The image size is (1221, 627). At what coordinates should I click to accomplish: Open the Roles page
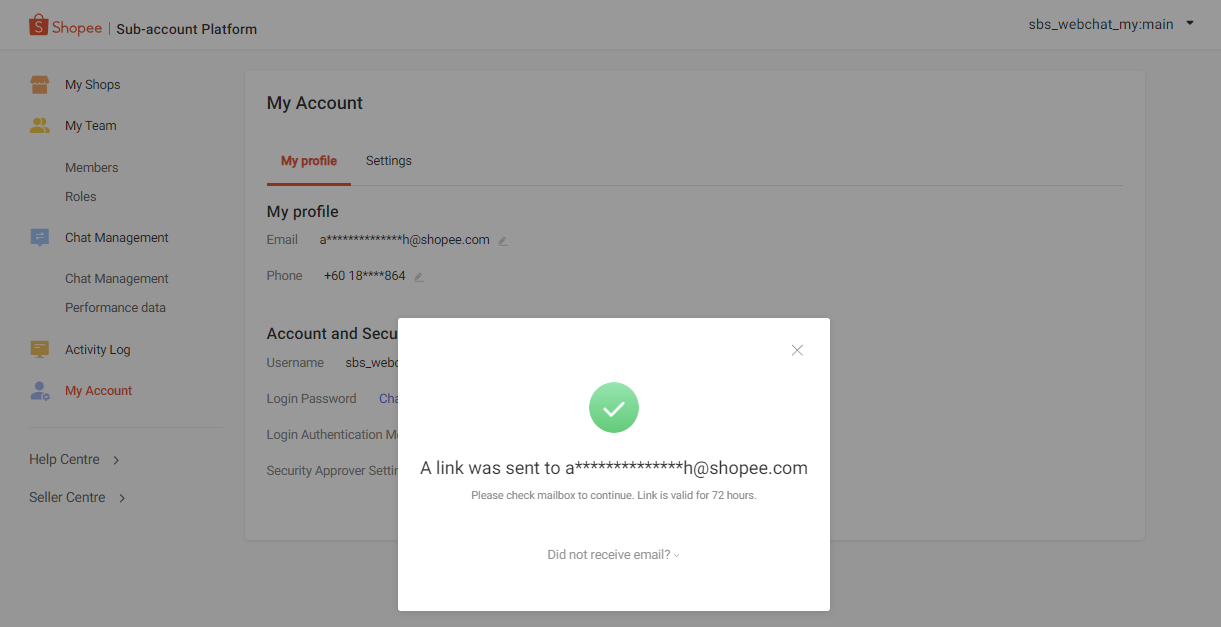pyautogui.click(x=80, y=196)
